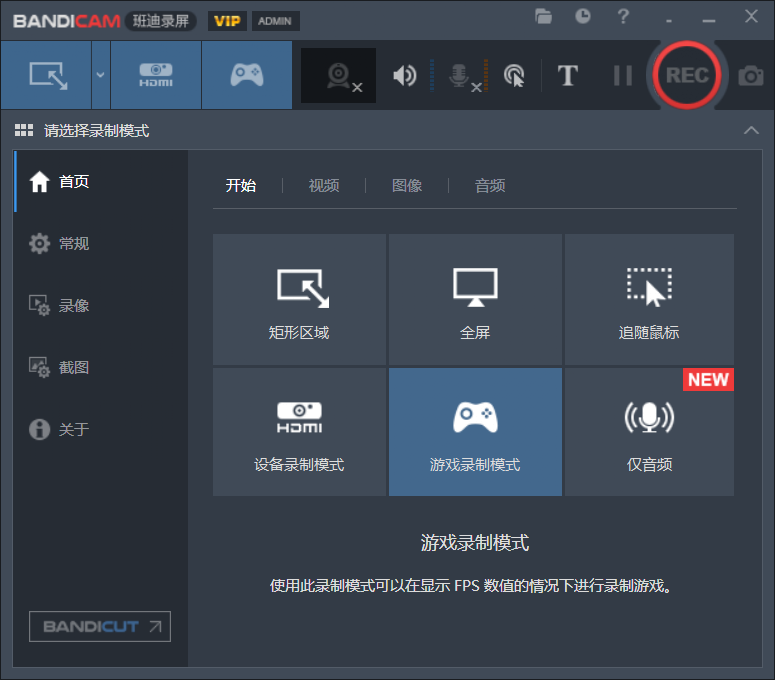Click the FPS description sentence text
The image size is (775, 680).
471,586
